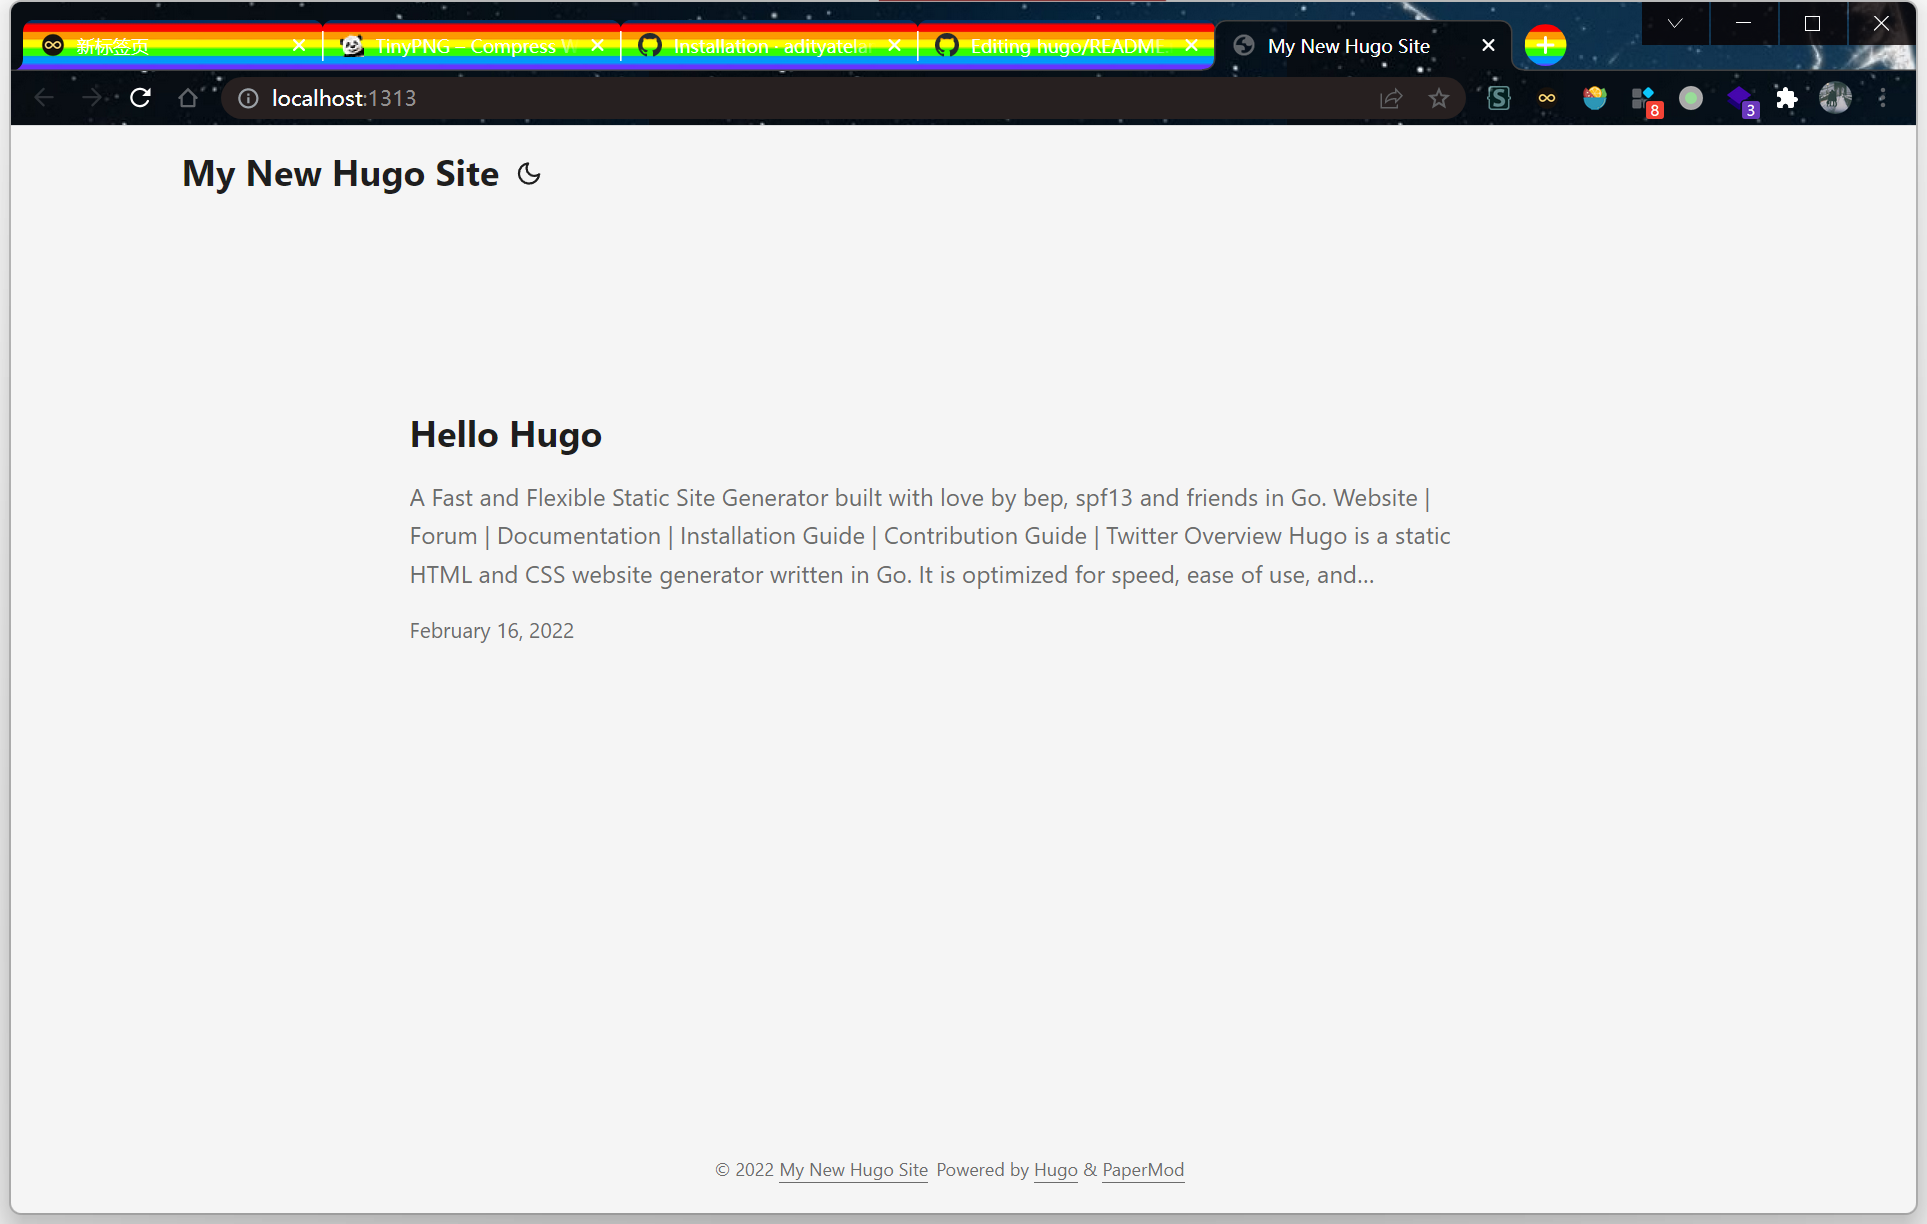The width and height of the screenshot is (1927, 1224).
Task: Close the Installation adityatelange tab
Action: click(894, 46)
